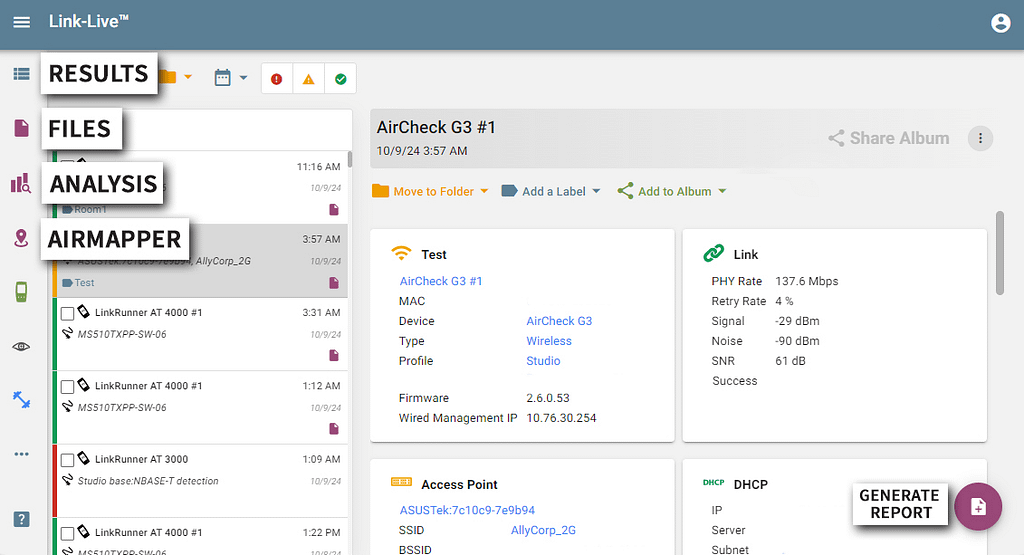The height and width of the screenshot is (555, 1024).
Task: Open the Files sidebar icon
Action: pos(21,128)
